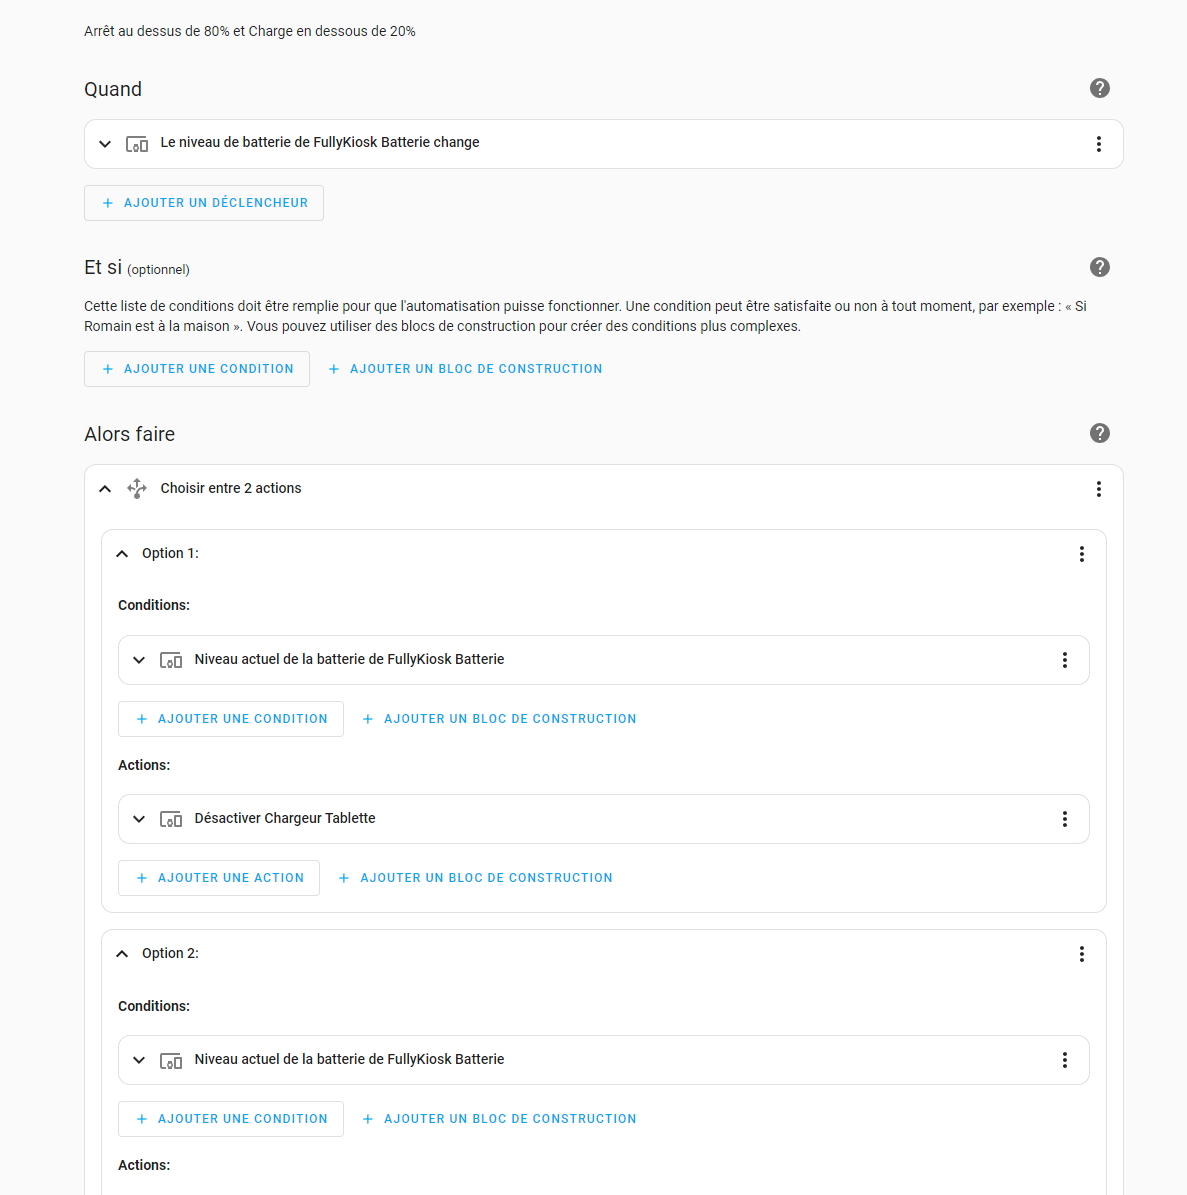Collapse Option 1 section
Viewport: 1187px width, 1195px height.
click(122, 554)
